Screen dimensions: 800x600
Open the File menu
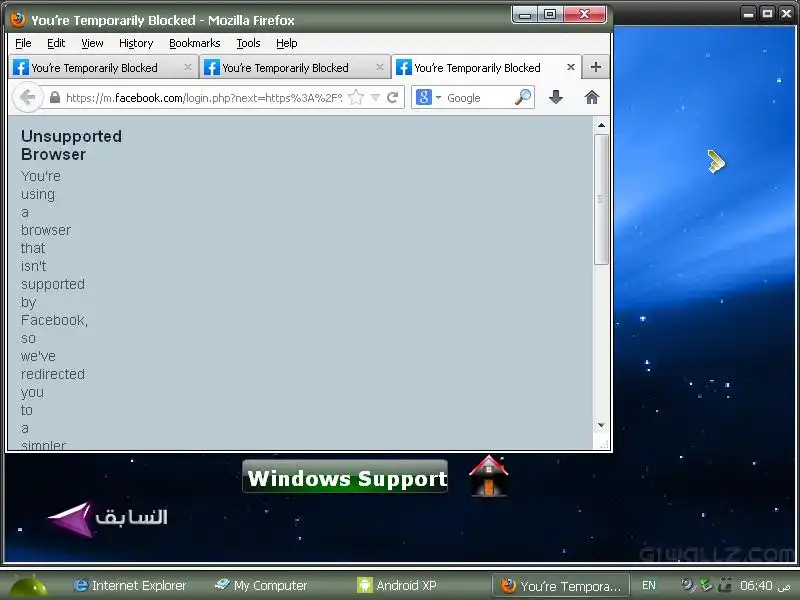(x=23, y=43)
